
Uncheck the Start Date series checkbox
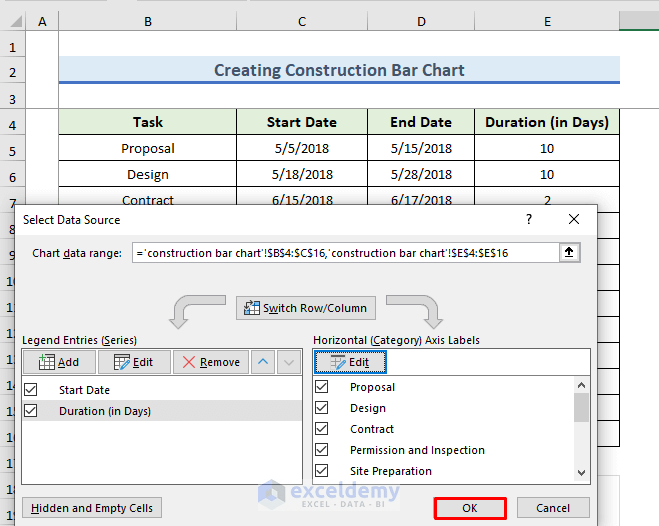click(x=31, y=389)
